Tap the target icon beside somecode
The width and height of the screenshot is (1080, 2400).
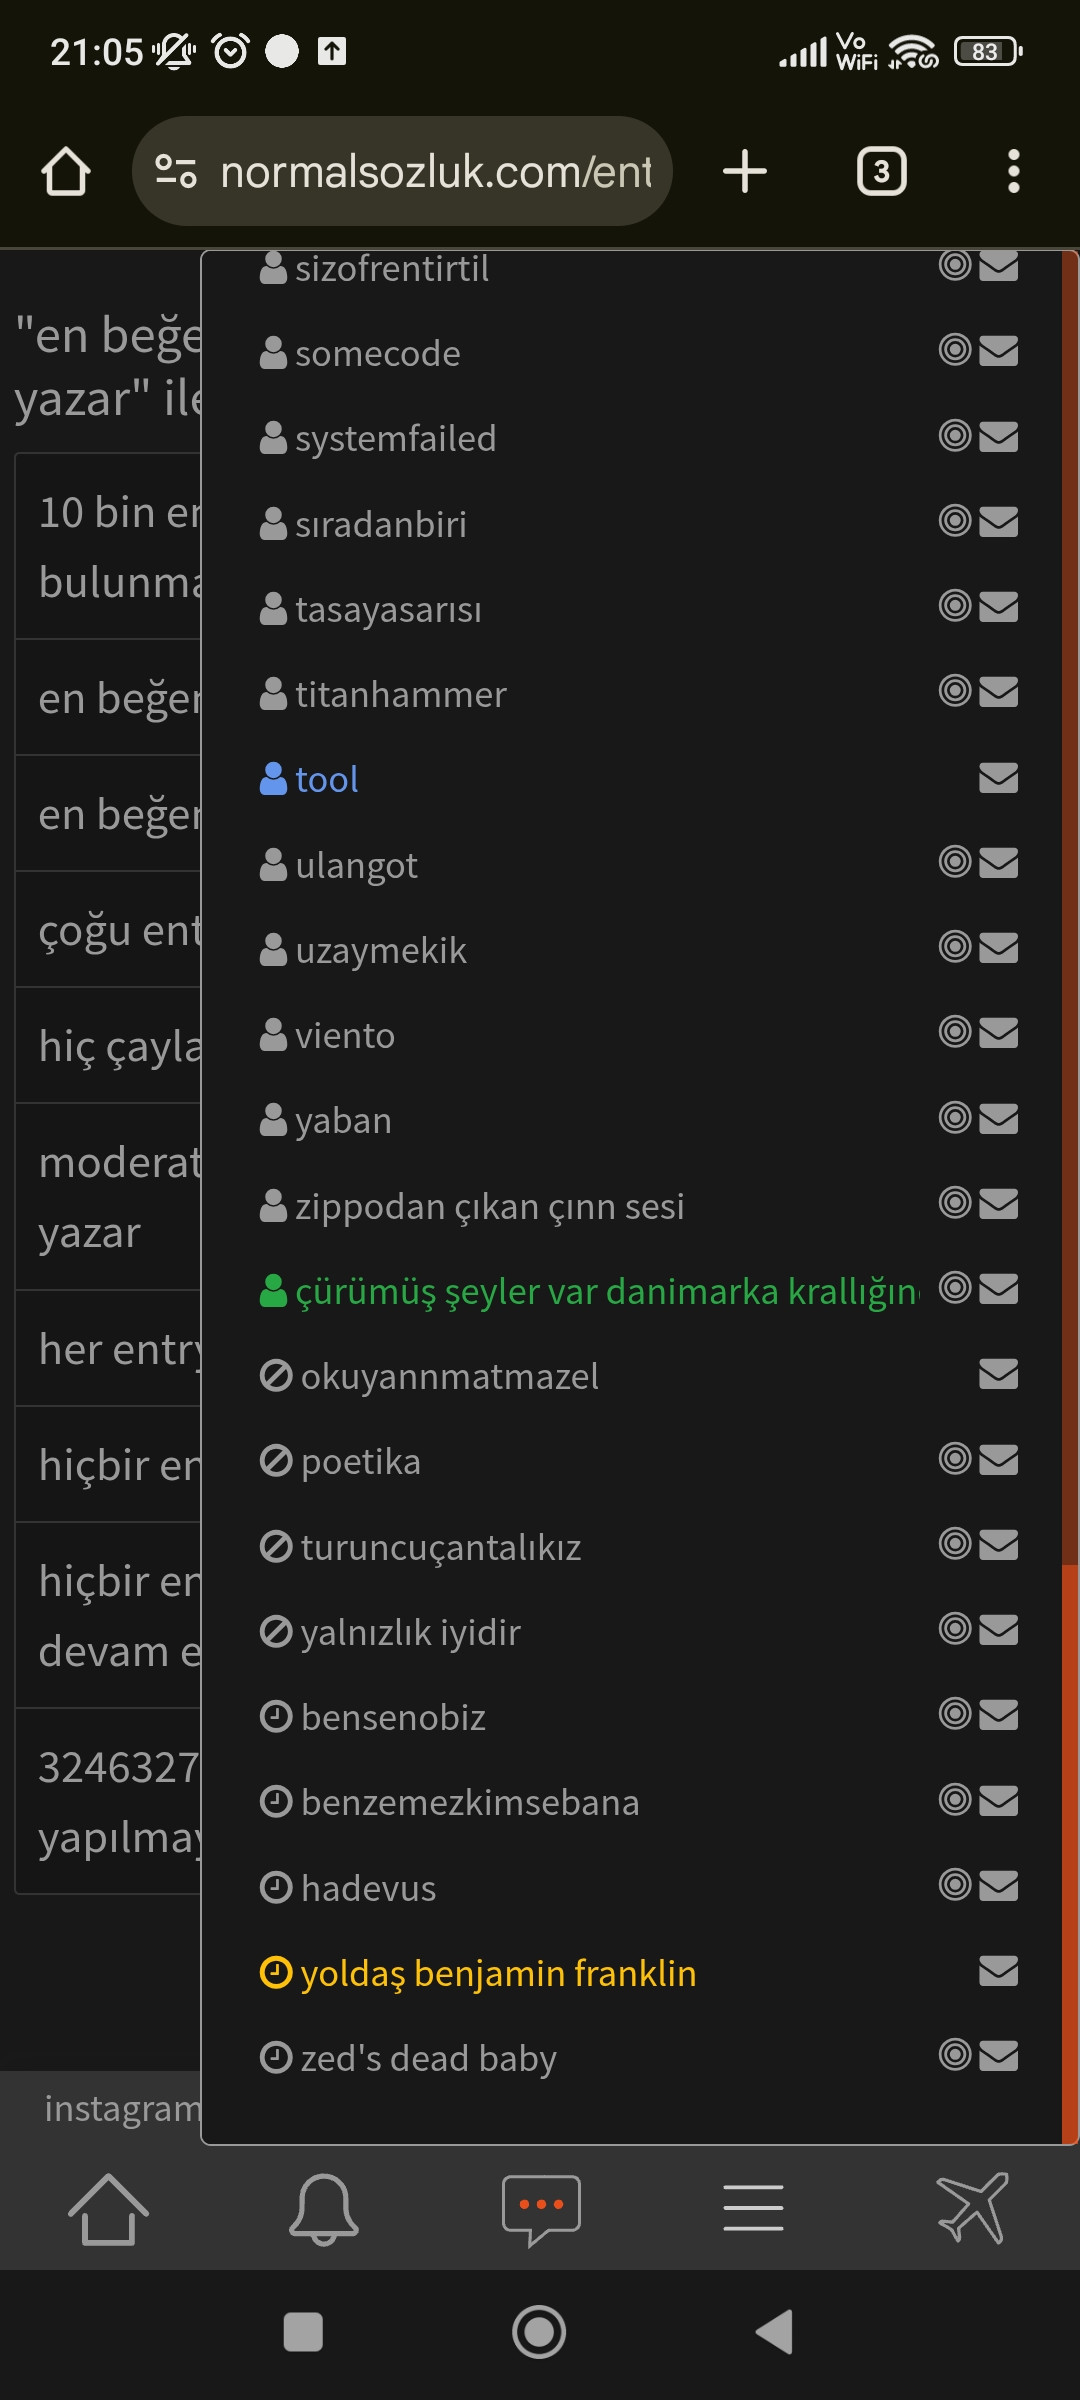(955, 350)
